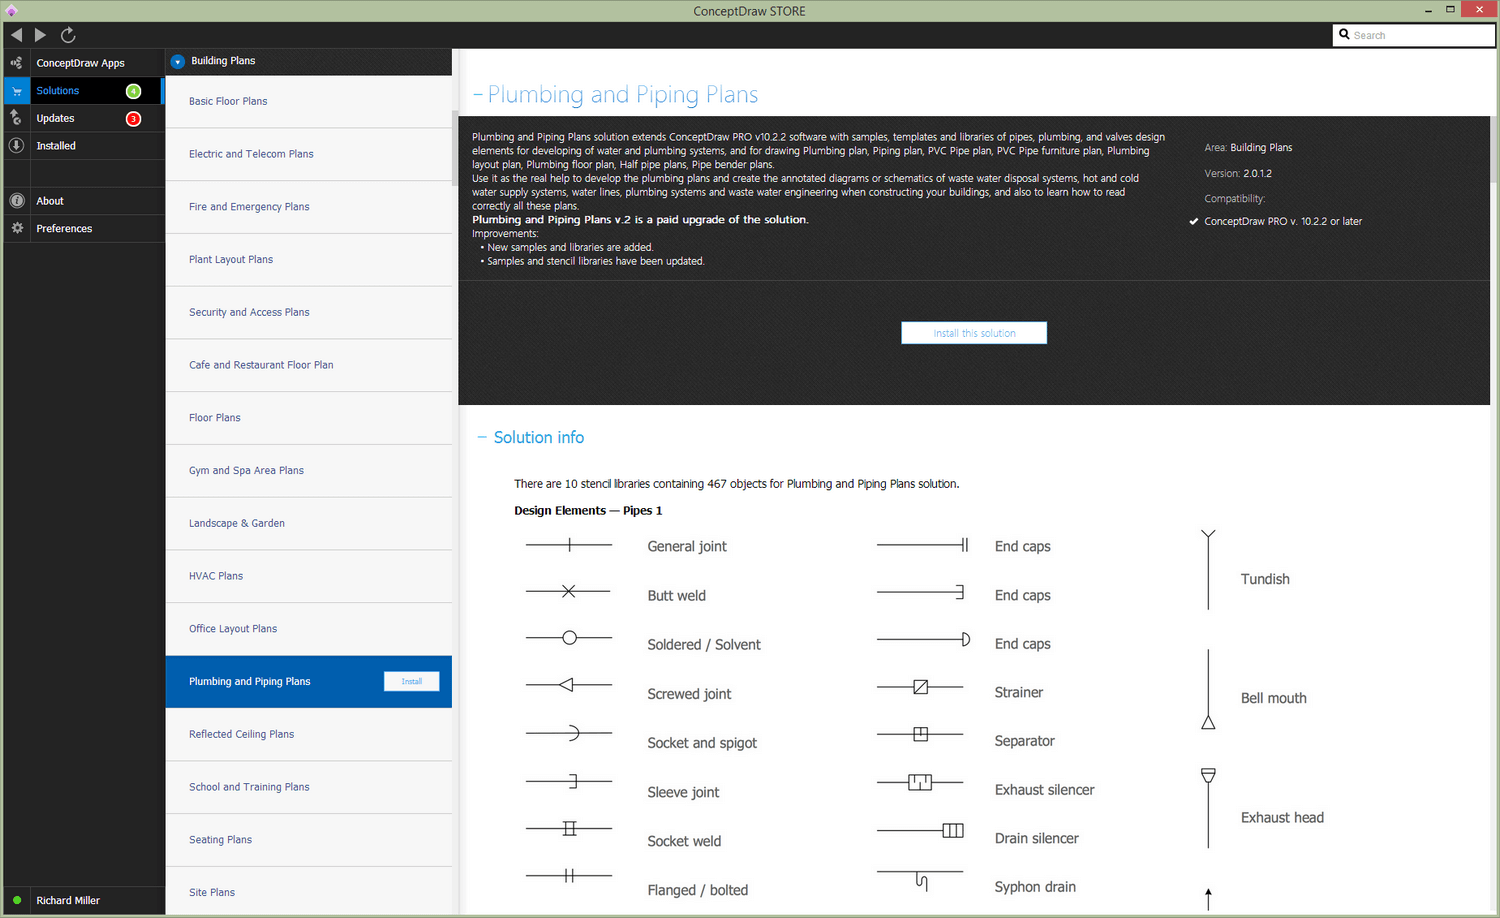The image size is (1500, 918).
Task: Click Install button on Plumbing and Piping Plans row
Action: point(412,681)
